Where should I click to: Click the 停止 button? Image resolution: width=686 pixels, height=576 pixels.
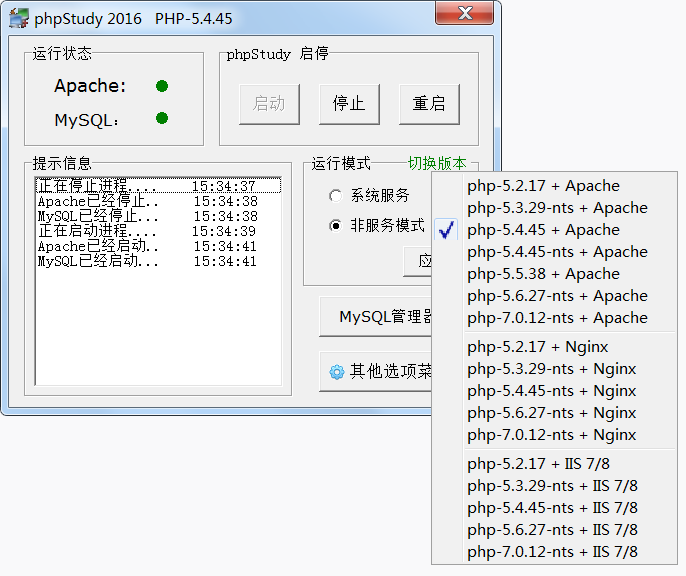[x=349, y=105]
